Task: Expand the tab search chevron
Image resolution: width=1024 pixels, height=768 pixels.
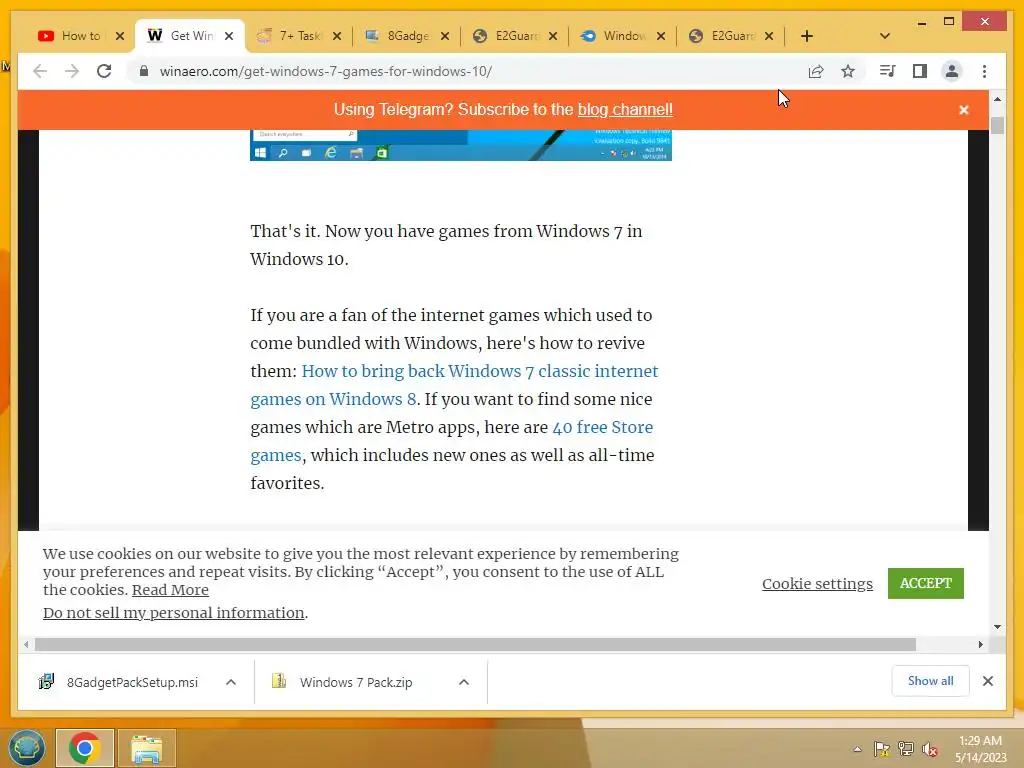Action: pos(885,36)
